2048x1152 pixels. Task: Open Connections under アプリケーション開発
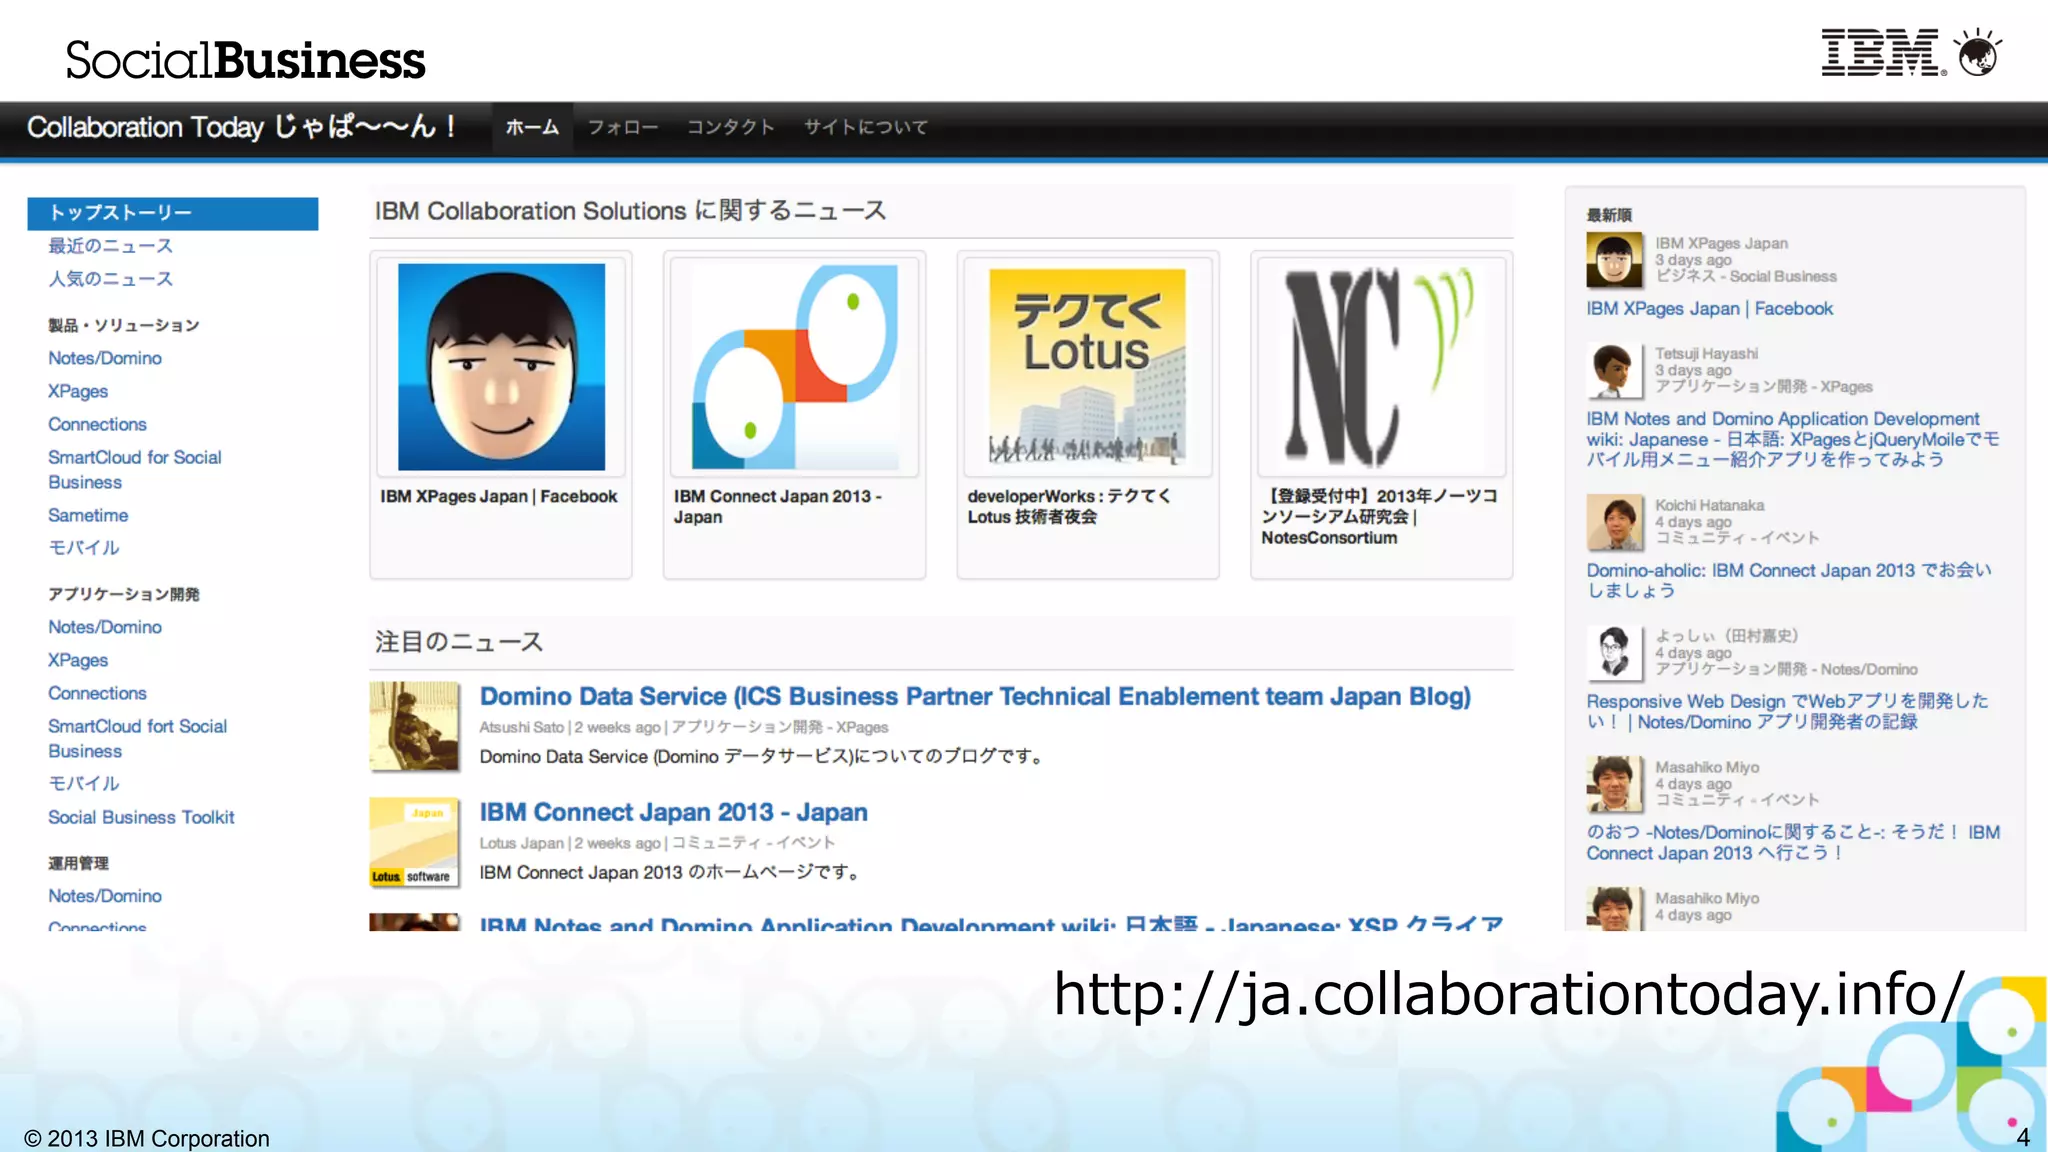(97, 693)
